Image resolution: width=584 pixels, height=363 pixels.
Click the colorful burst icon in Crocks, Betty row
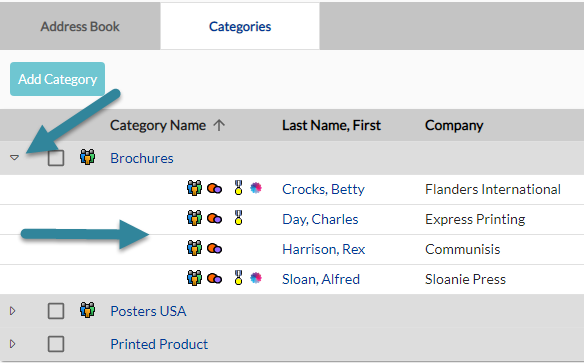[256, 188]
